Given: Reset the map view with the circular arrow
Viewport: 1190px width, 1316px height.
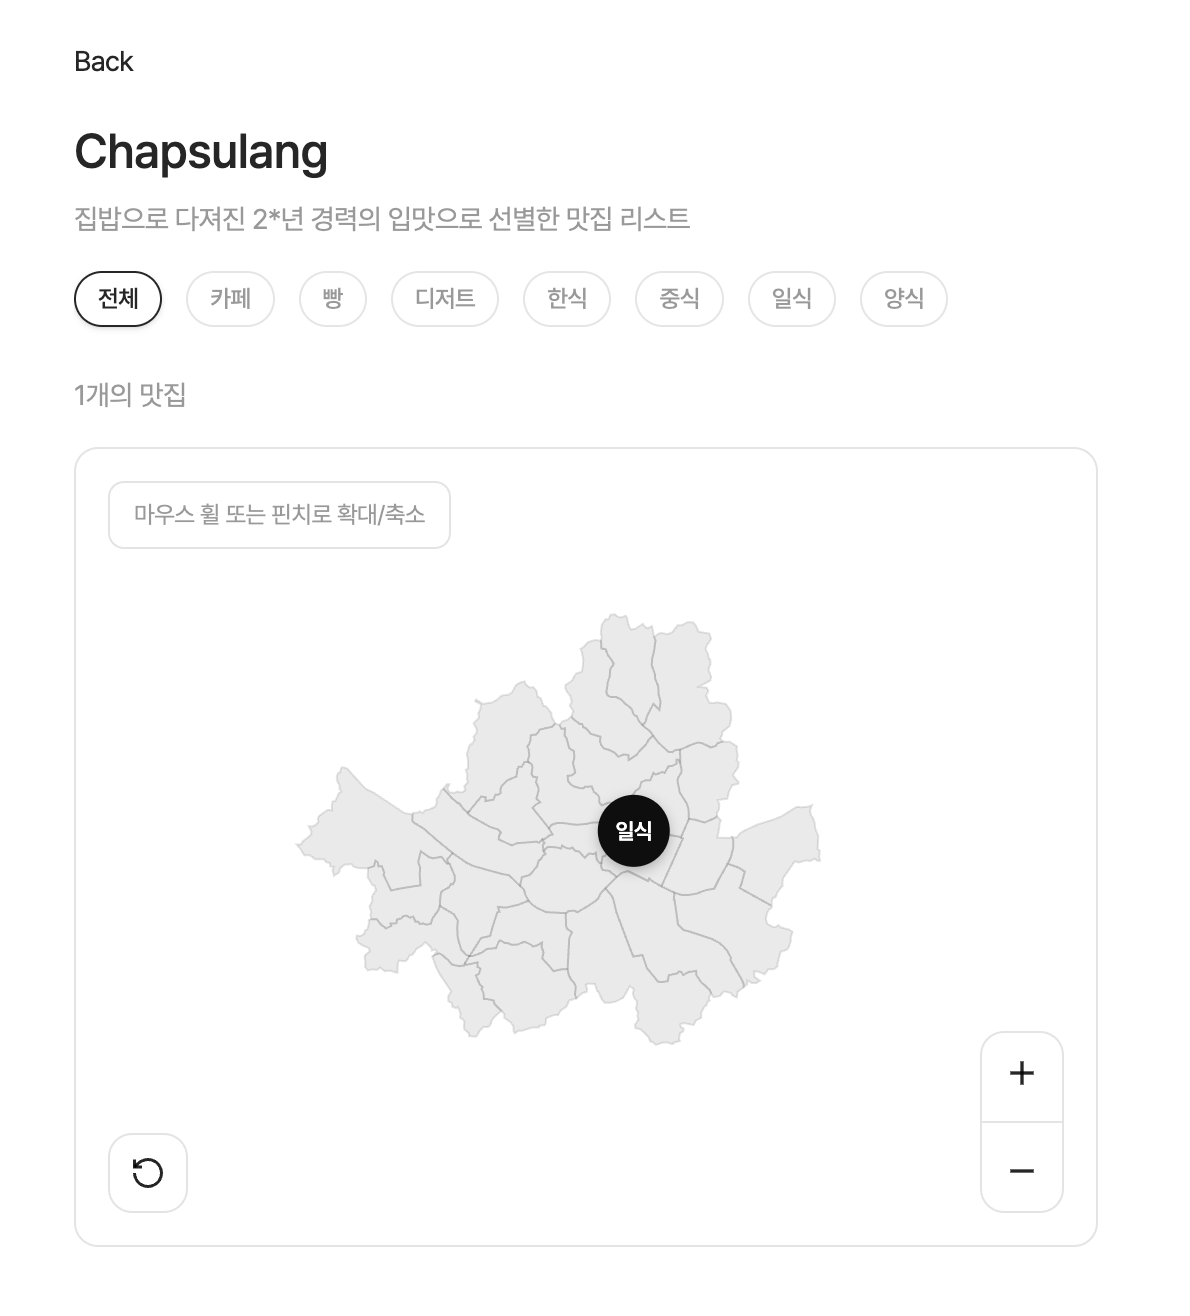Looking at the screenshot, I should (148, 1172).
